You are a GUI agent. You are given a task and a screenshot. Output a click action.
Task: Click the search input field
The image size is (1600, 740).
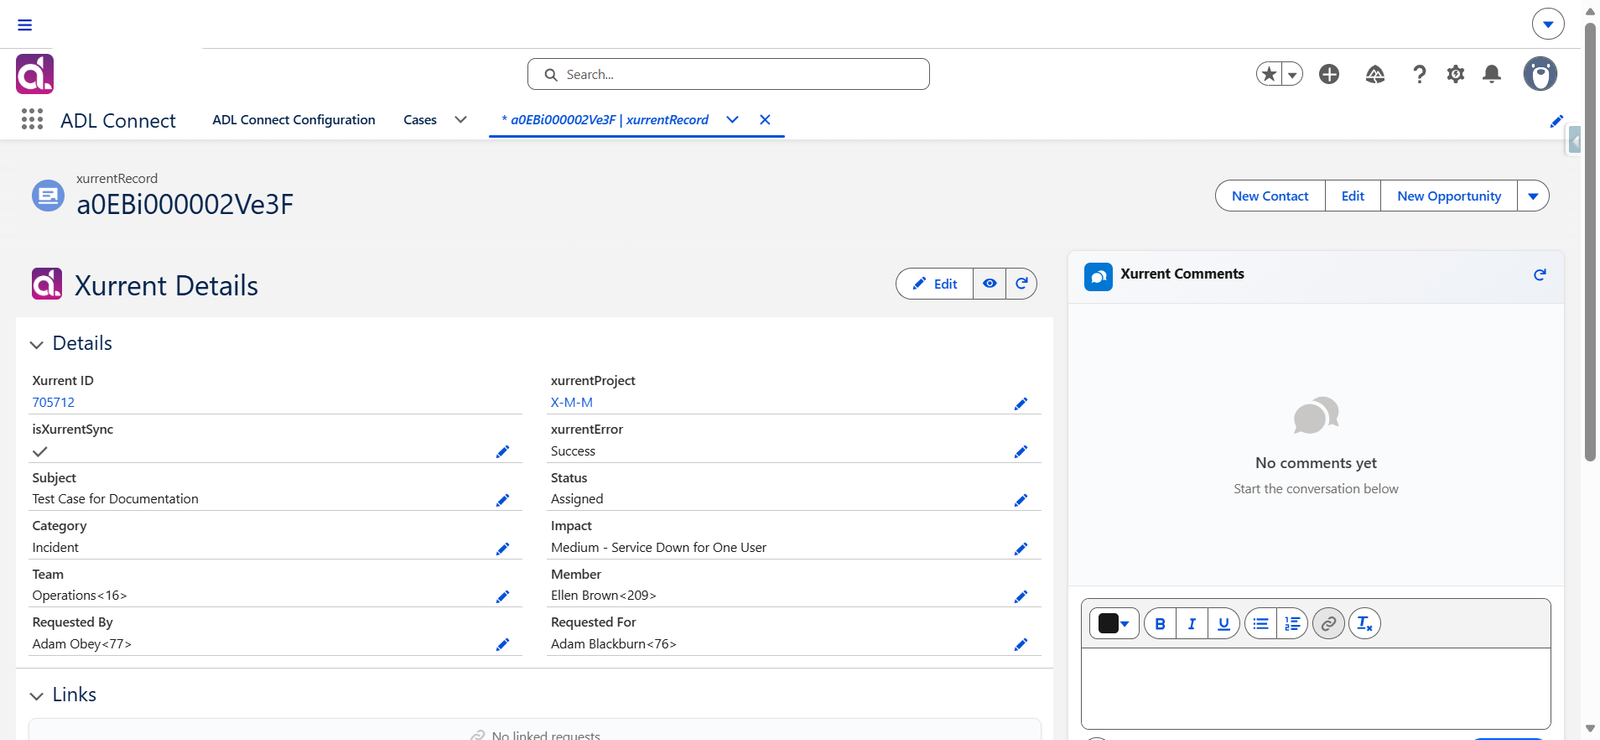coord(728,74)
